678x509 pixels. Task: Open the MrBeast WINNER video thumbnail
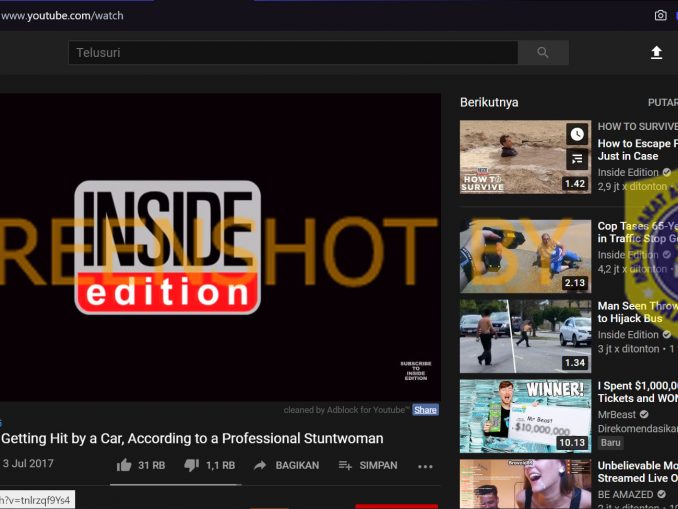(x=525, y=416)
